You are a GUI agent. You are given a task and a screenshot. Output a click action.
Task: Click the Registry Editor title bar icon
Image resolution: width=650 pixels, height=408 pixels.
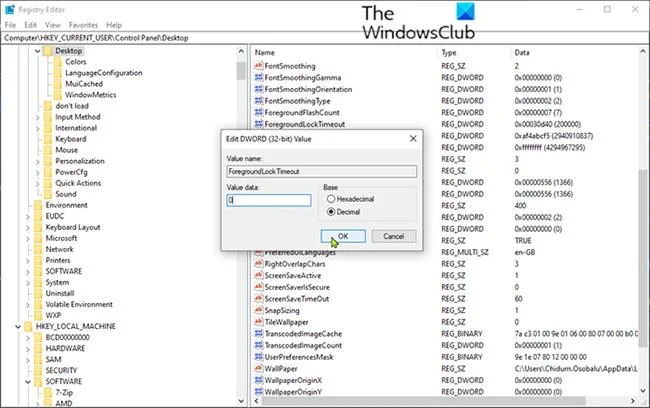pyautogui.click(x=10, y=9)
